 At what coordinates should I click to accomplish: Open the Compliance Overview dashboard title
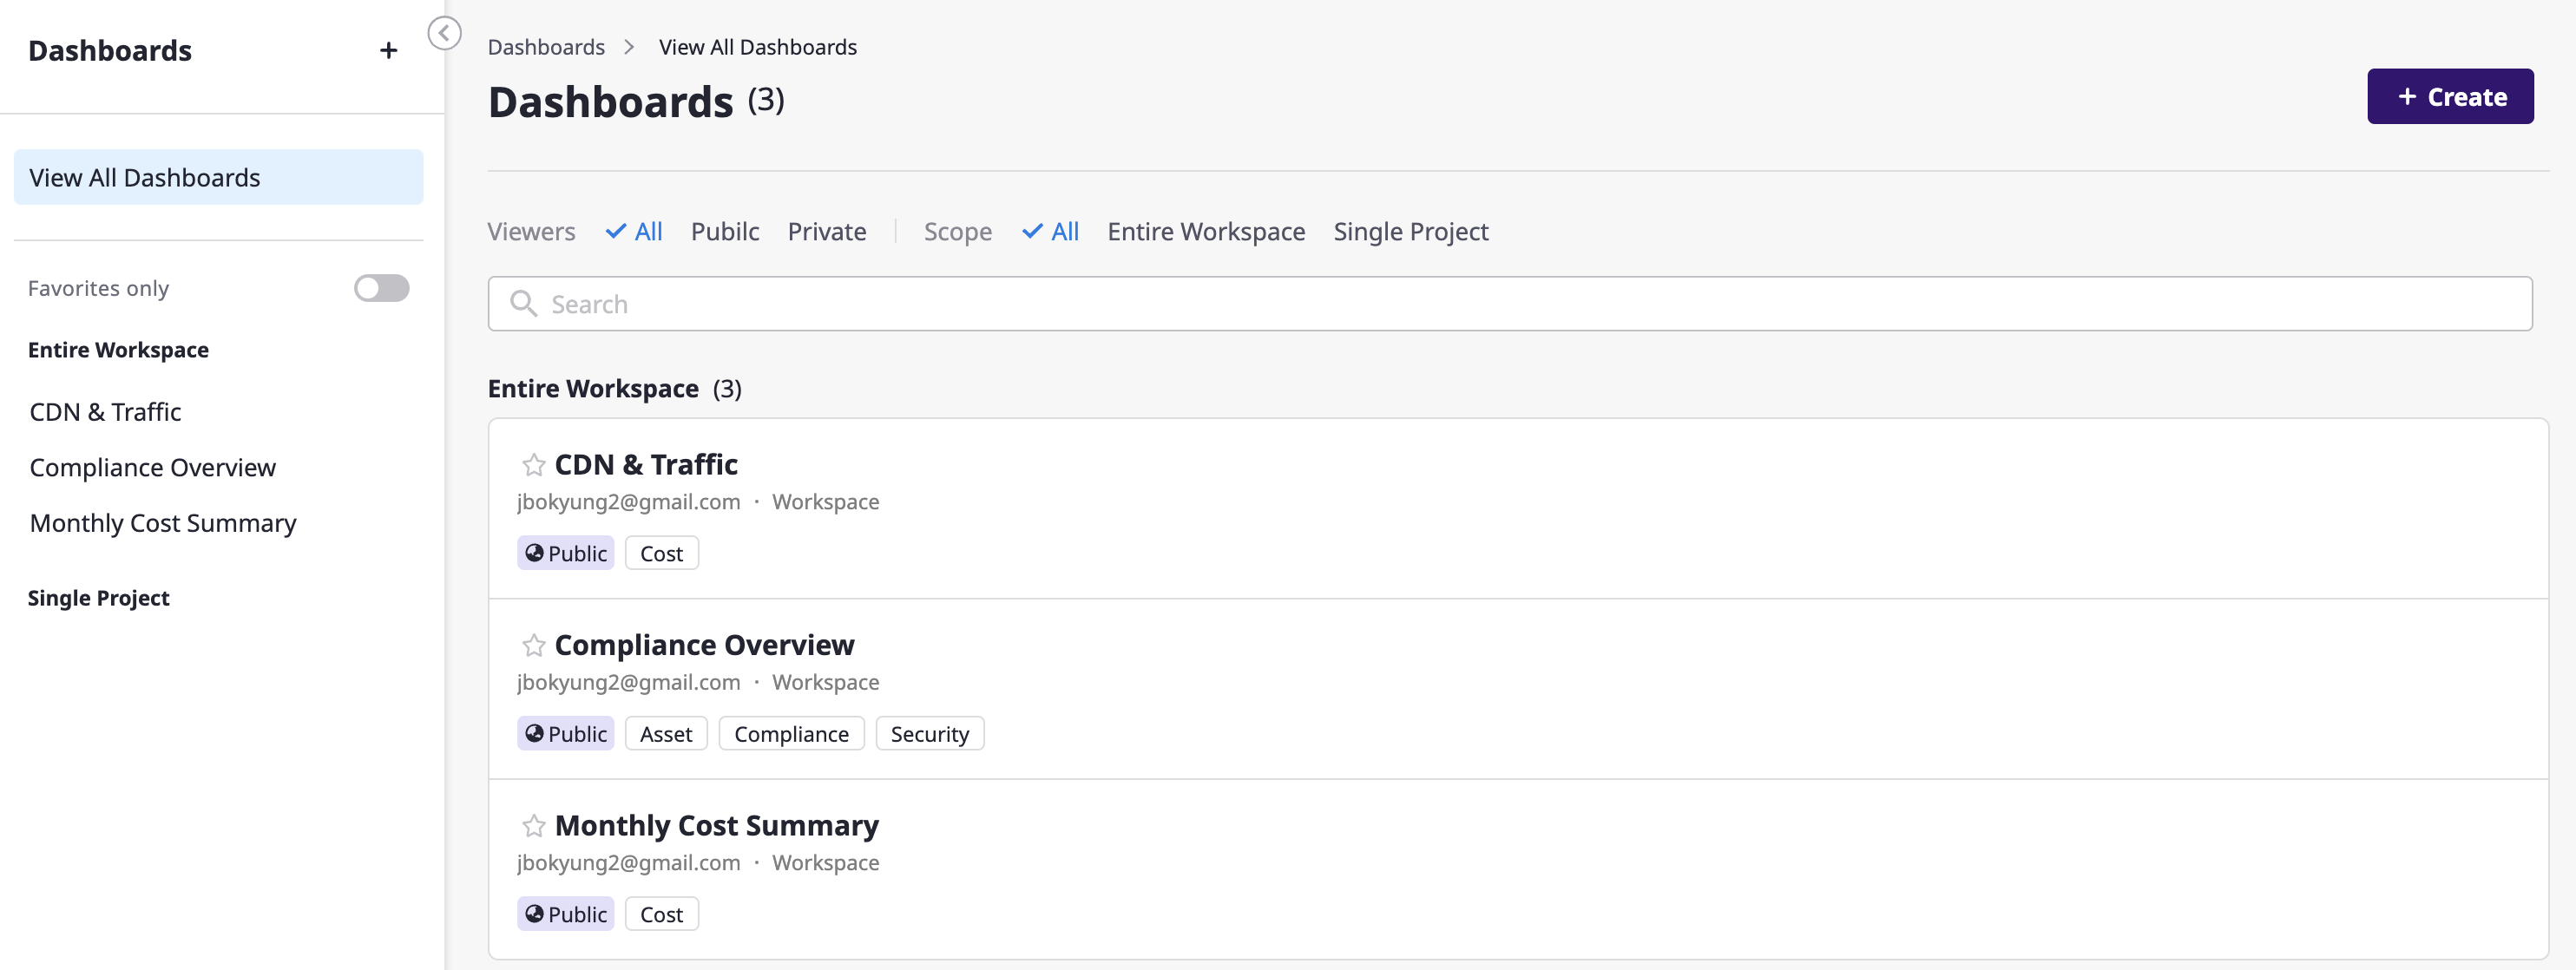704,645
